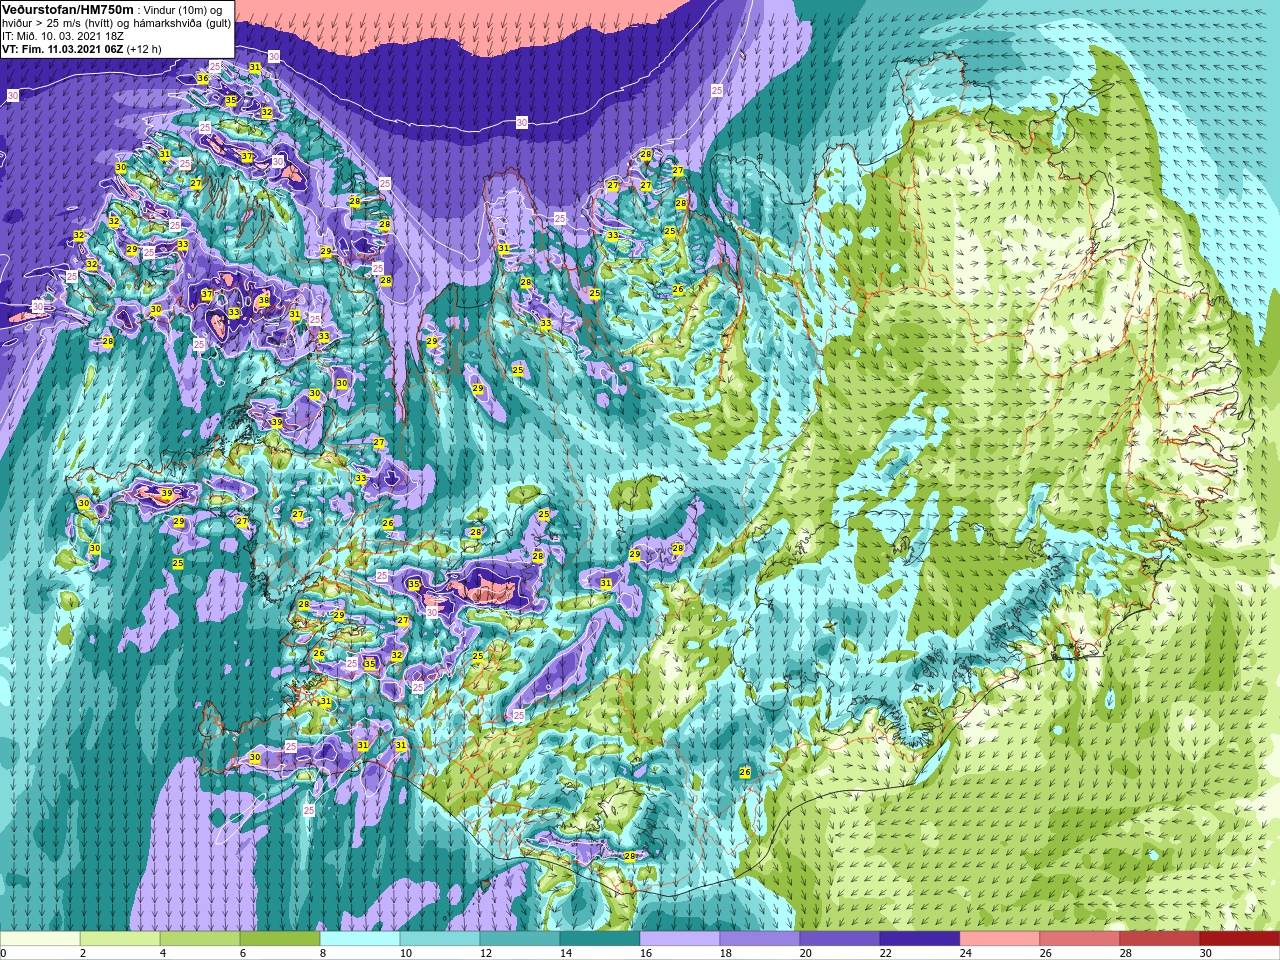Click the color scale tick label 16
The image size is (1280, 960).
click(x=646, y=953)
